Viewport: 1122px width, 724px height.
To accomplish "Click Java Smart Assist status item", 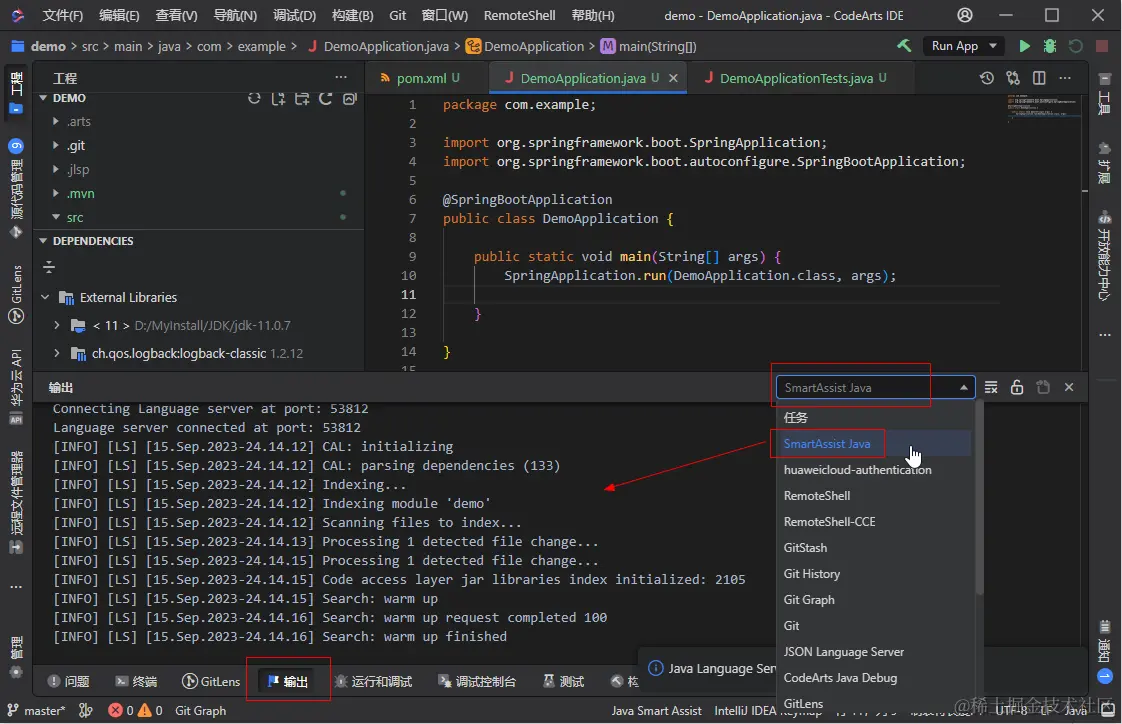I will [656, 710].
